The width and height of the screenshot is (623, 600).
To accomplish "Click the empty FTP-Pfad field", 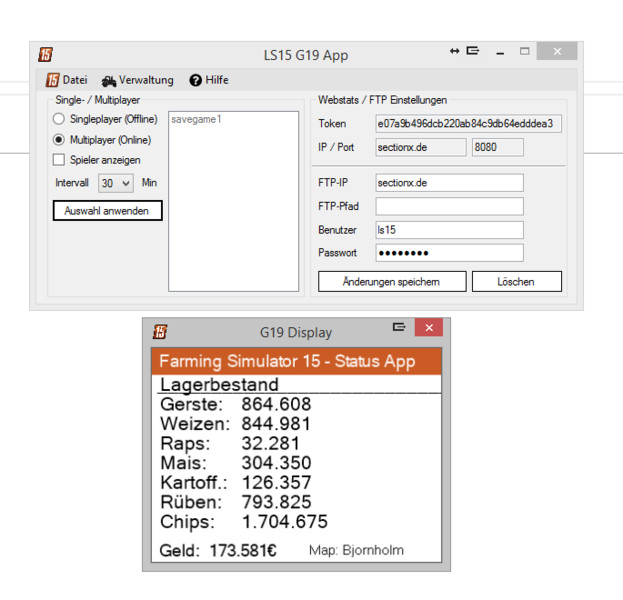I will click(x=449, y=206).
